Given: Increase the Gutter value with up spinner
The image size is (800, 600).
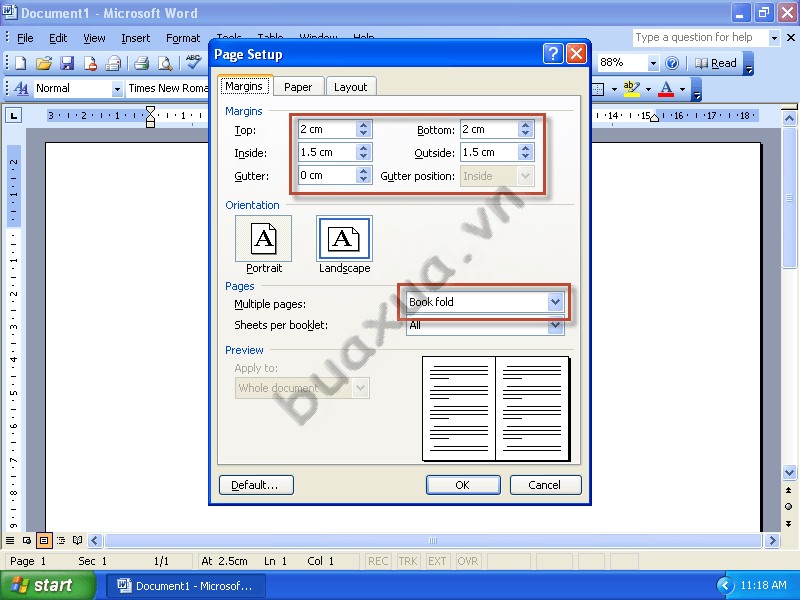Looking at the screenshot, I should coord(363,171).
